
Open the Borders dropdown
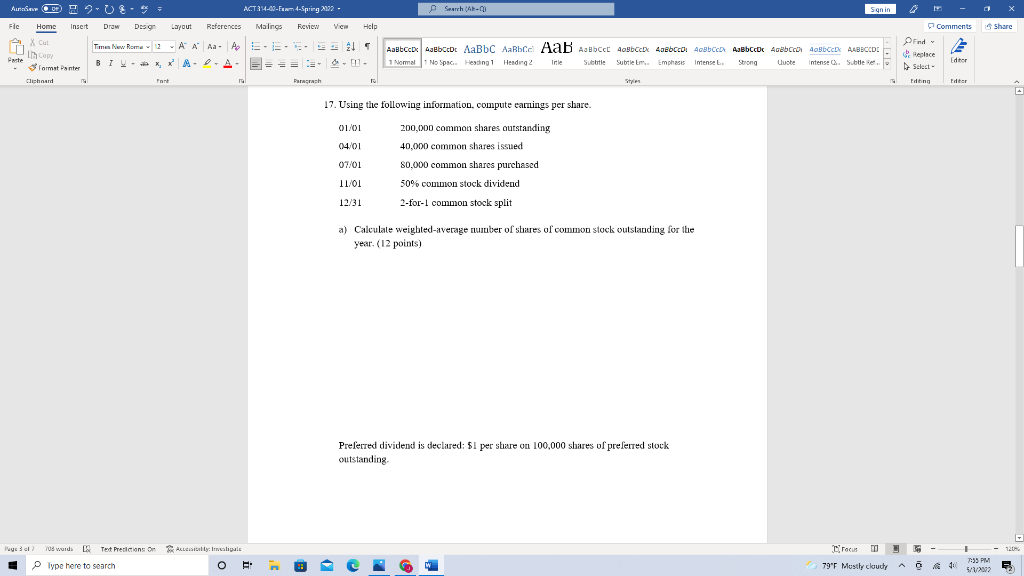point(364,63)
